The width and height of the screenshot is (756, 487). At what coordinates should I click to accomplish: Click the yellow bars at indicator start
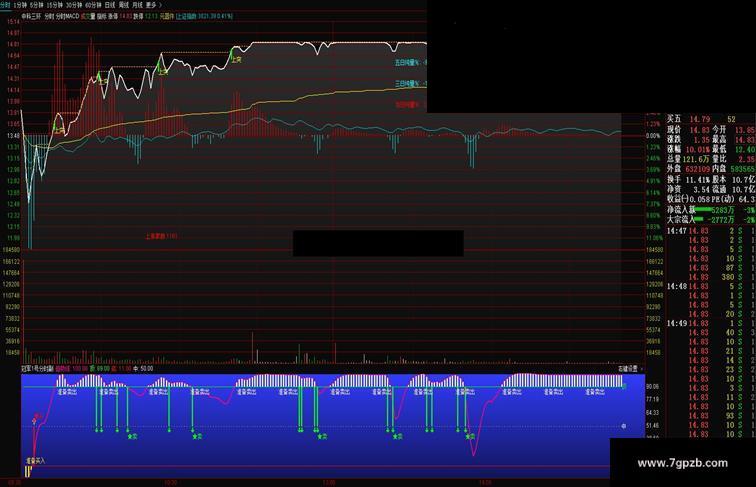tap(28, 471)
